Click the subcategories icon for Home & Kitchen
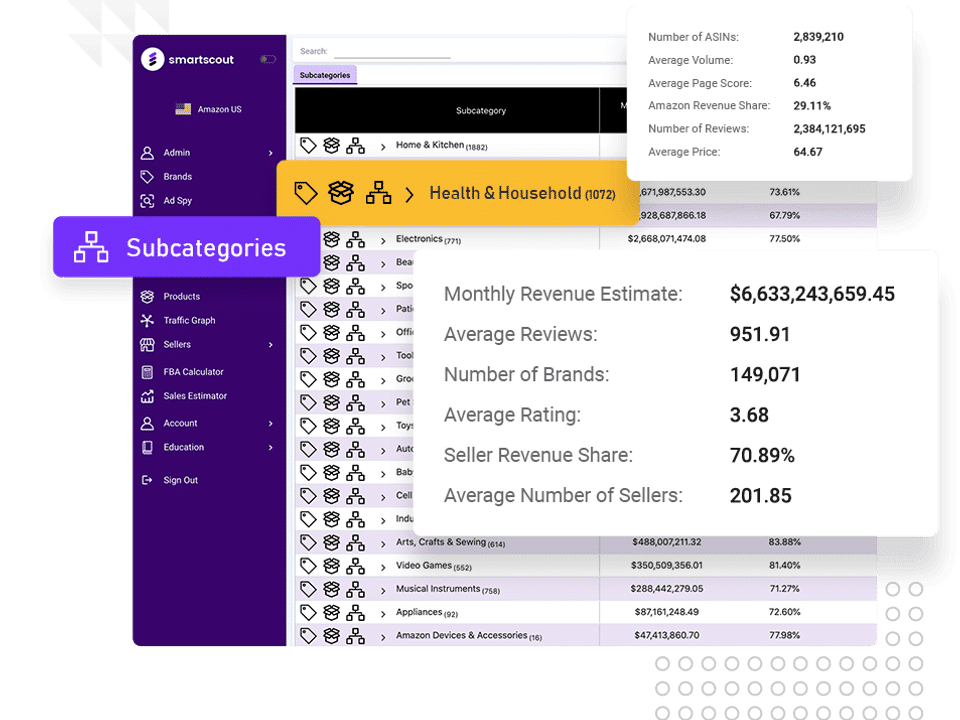The width and height of the screenshot is (960, 720). [x=355, y=146]
